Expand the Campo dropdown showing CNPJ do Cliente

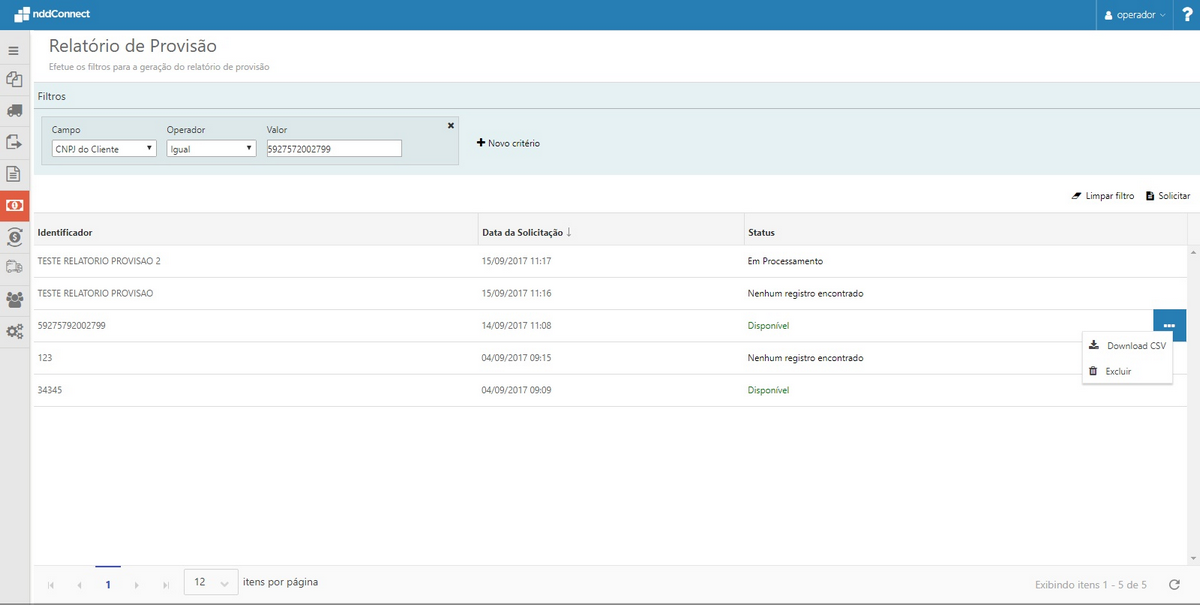tap(104, 148)
